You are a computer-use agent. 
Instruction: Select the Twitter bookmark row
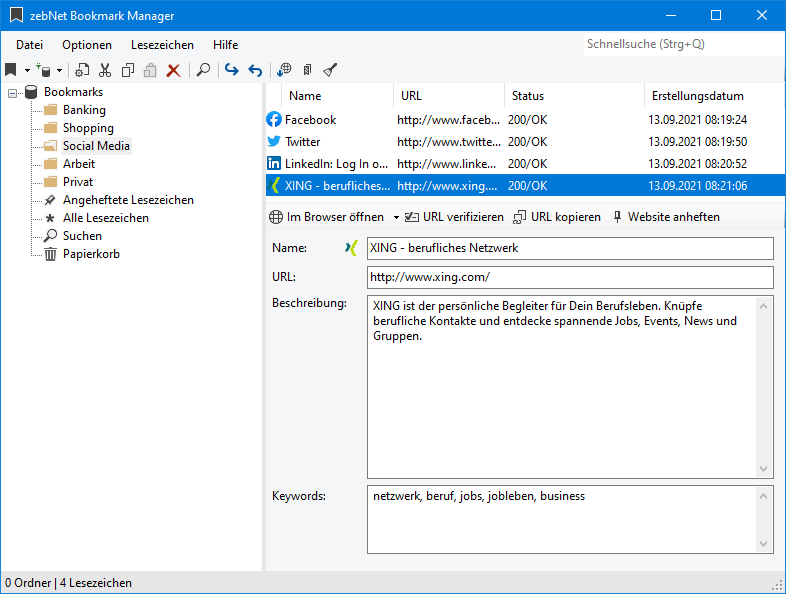coord(525,142)
